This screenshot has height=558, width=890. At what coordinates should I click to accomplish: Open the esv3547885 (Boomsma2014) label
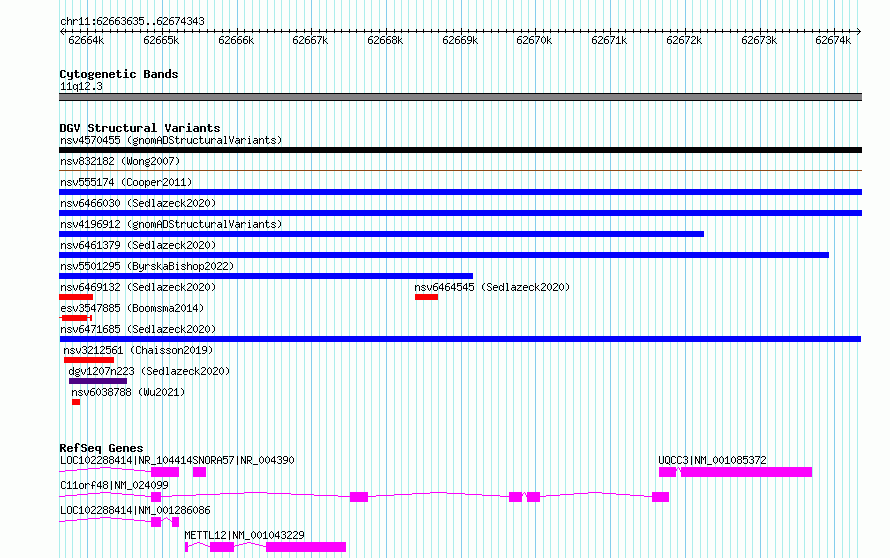click(x=132, y=308)
